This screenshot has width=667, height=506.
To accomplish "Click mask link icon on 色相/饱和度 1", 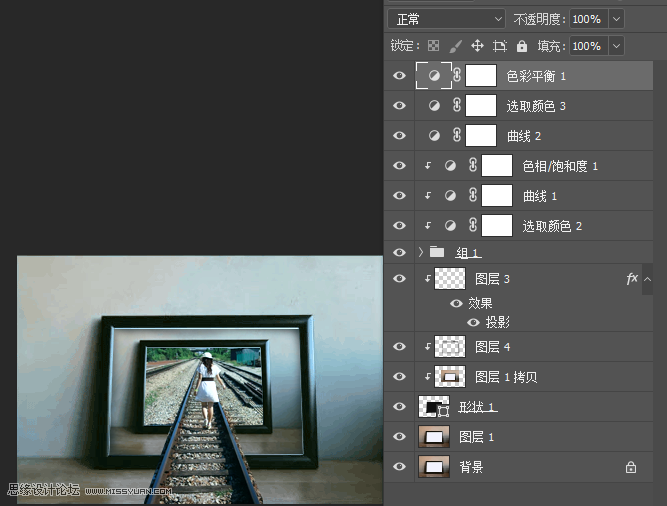I will 473,165.
